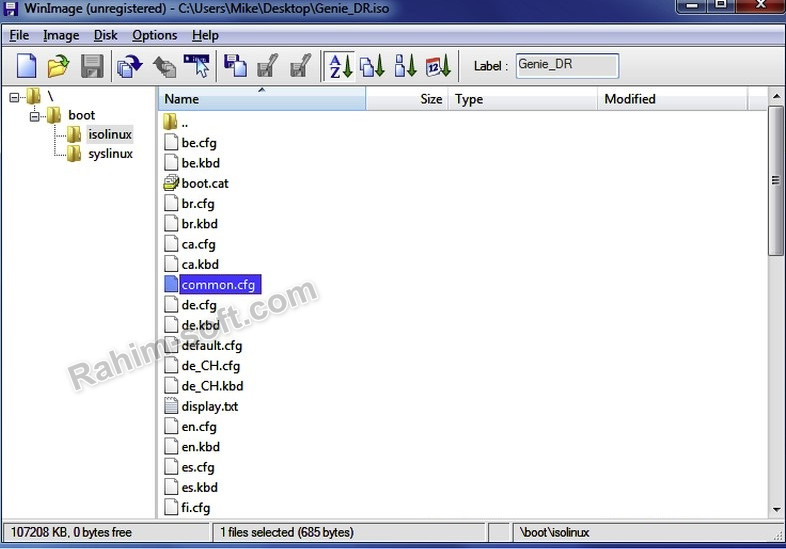
Task: Click the scrollbar down arrow
Action: (x=776, y=509)
